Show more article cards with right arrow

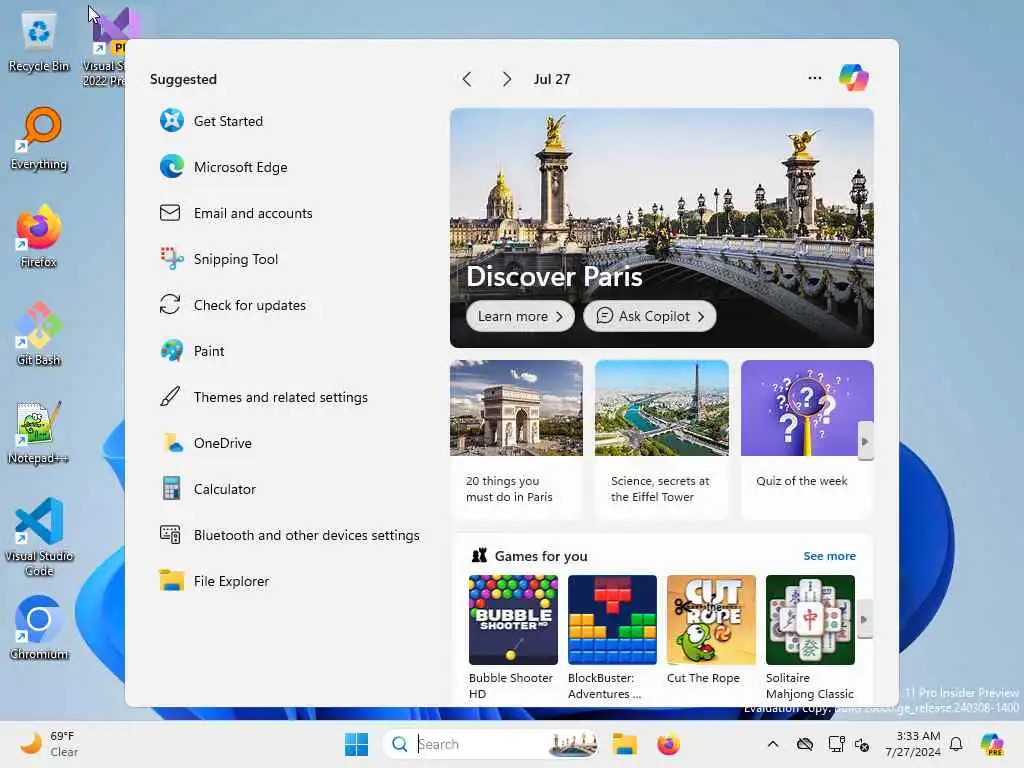865,441
